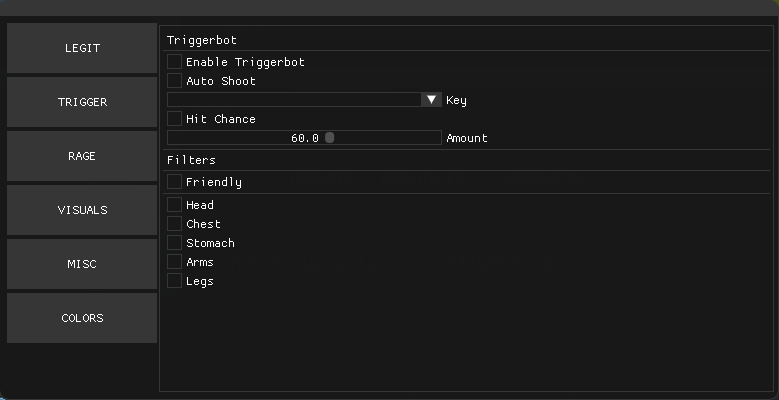Image resolution: width=779 pixels, height=400 pixels.
Task: Switch to the TRIGGER tab
Action: pos(82,102)
